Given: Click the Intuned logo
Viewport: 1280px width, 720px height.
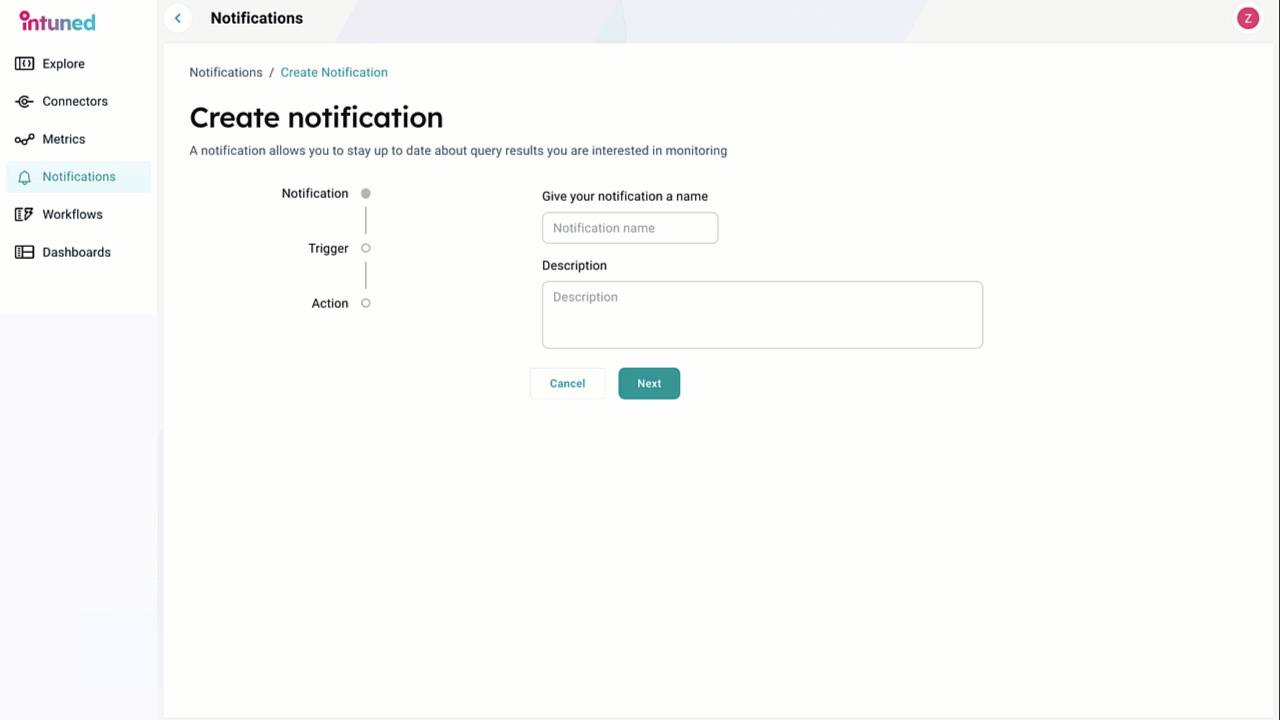Looking at the screenshot, I should point(58,21).
